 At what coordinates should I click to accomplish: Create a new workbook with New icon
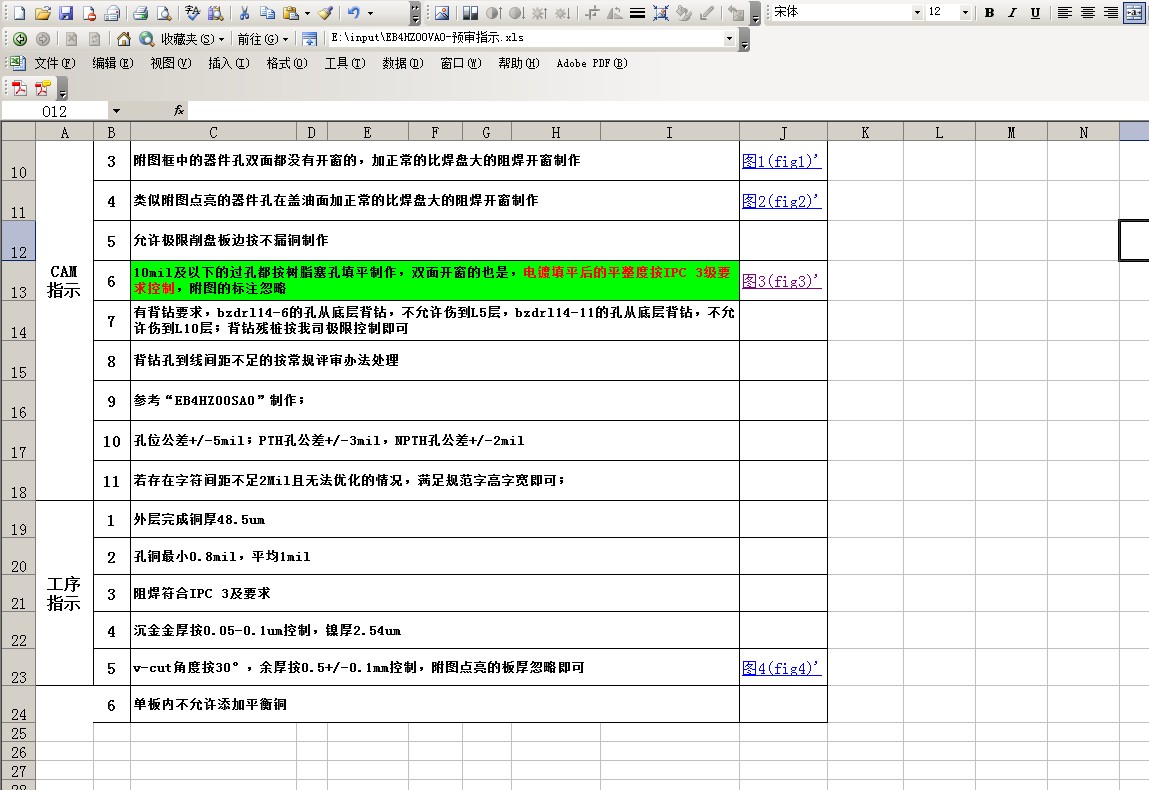pos(19,12)
